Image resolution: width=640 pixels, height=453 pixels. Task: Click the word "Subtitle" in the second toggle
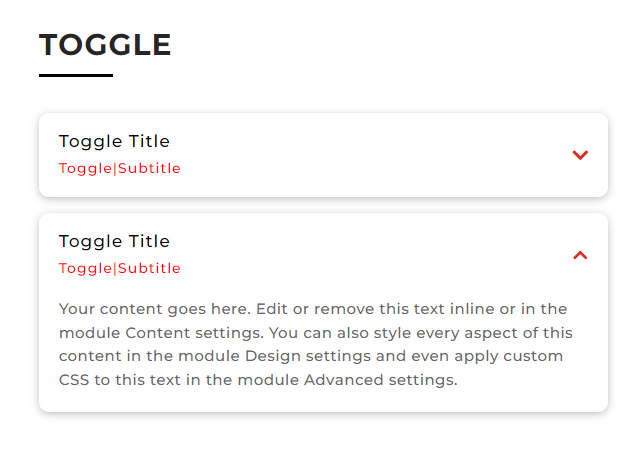pos(149,268)
